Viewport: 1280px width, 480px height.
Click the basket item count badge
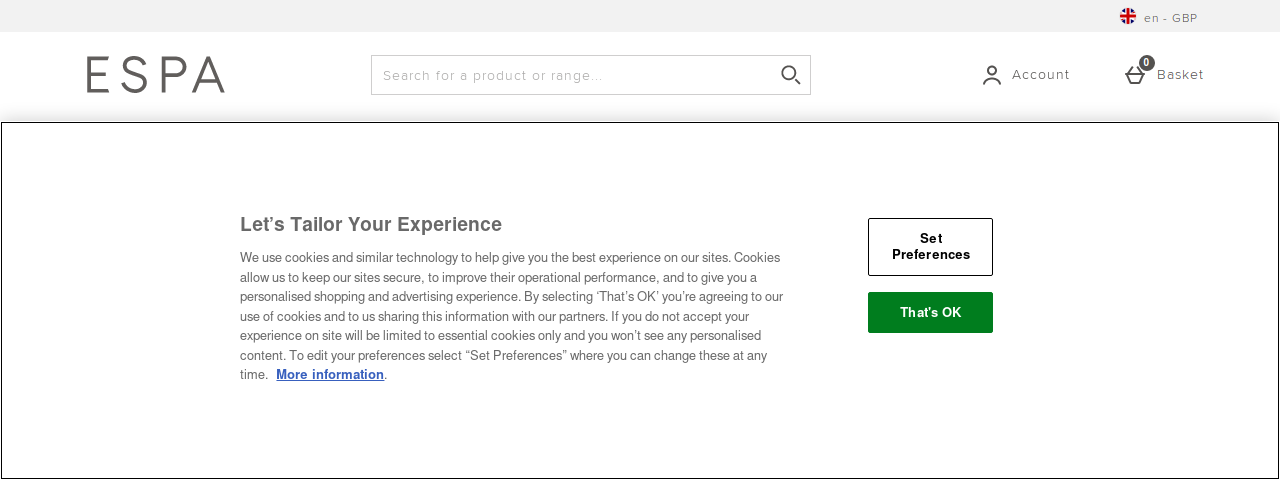pos(1147,62)
